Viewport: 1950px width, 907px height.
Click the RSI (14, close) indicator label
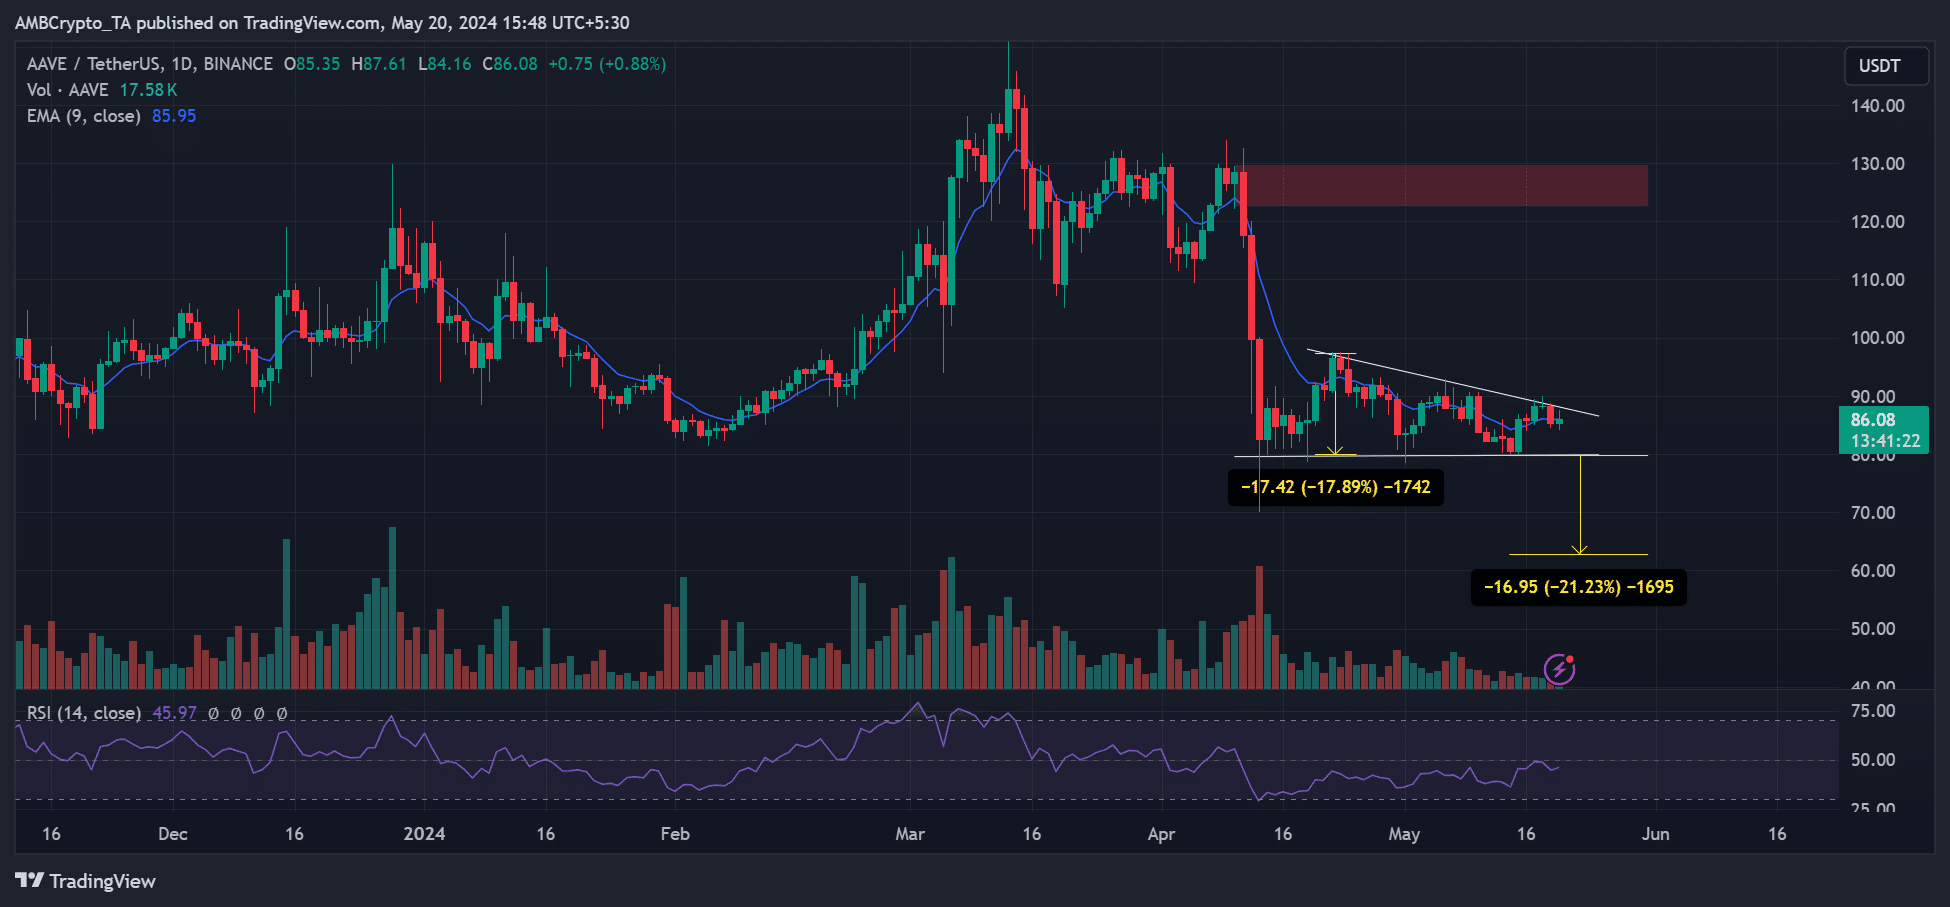83,713
